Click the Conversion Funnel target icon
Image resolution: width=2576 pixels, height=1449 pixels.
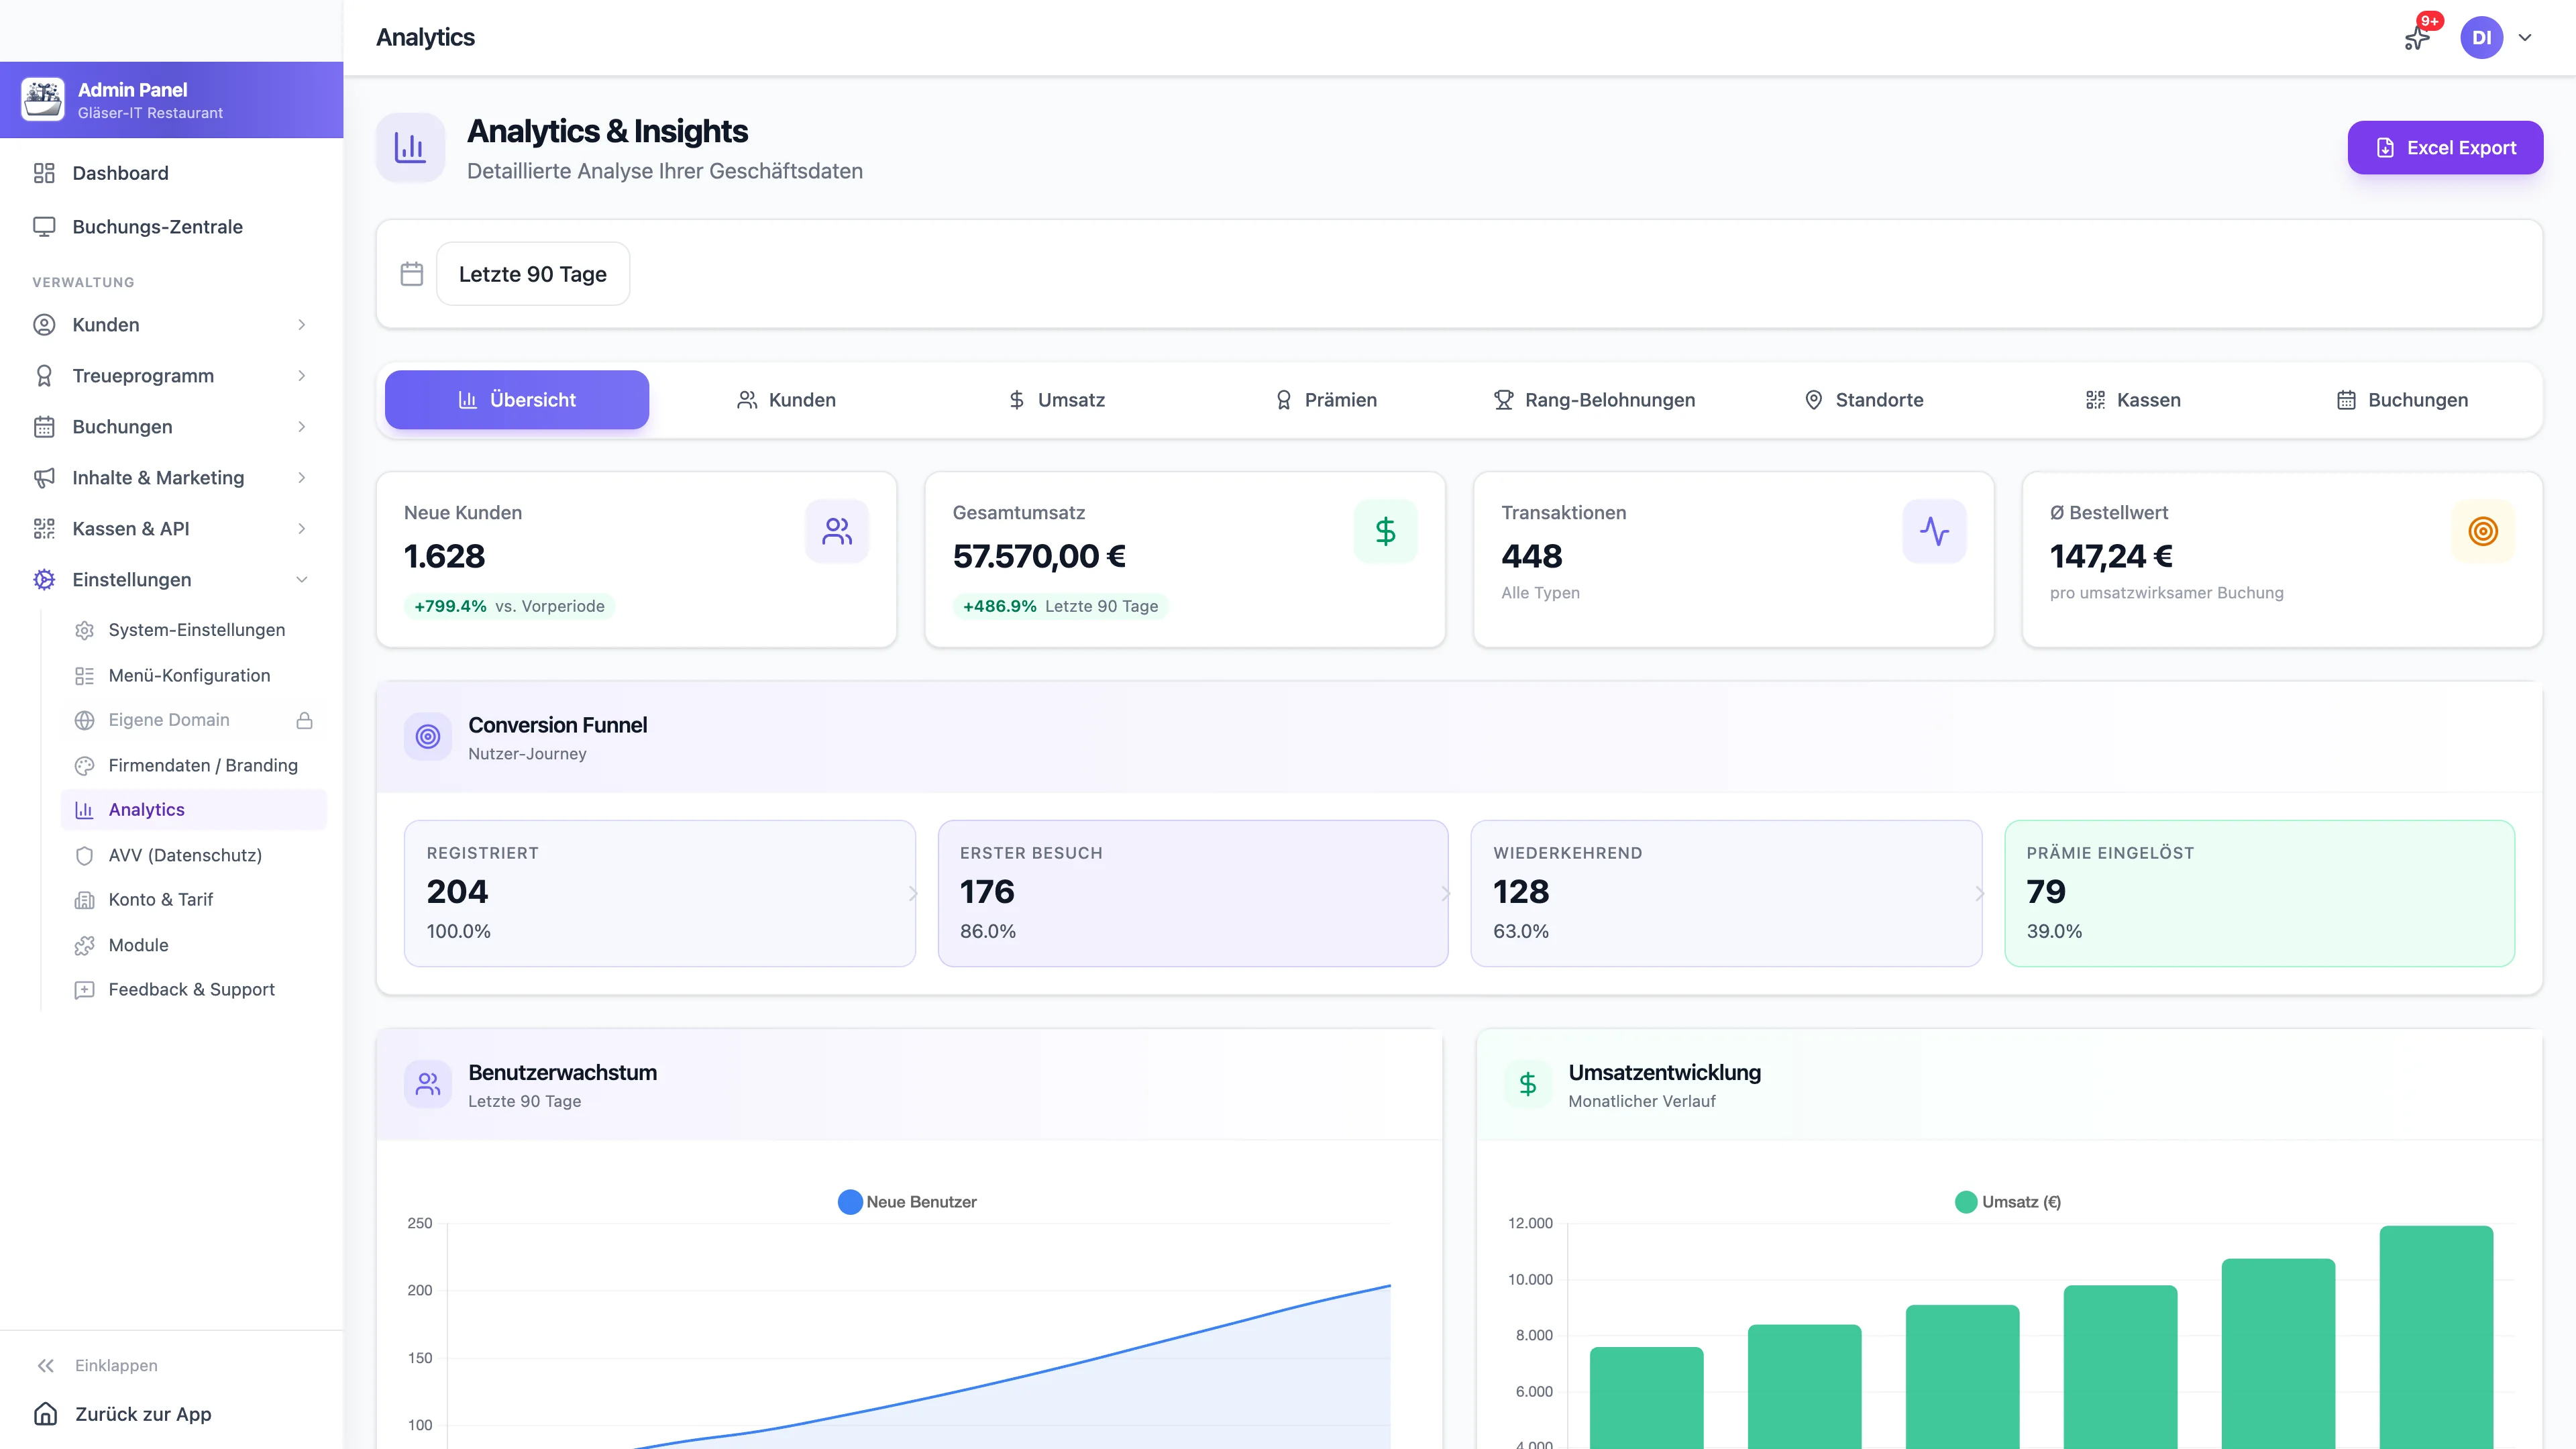point(428,737)
